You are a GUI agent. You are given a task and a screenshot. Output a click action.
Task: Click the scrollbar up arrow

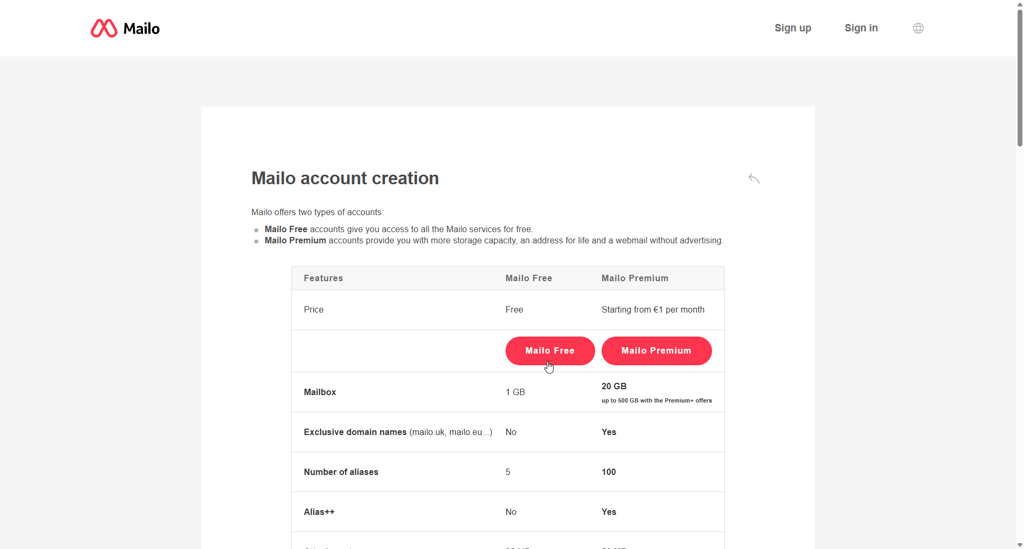1019,4
